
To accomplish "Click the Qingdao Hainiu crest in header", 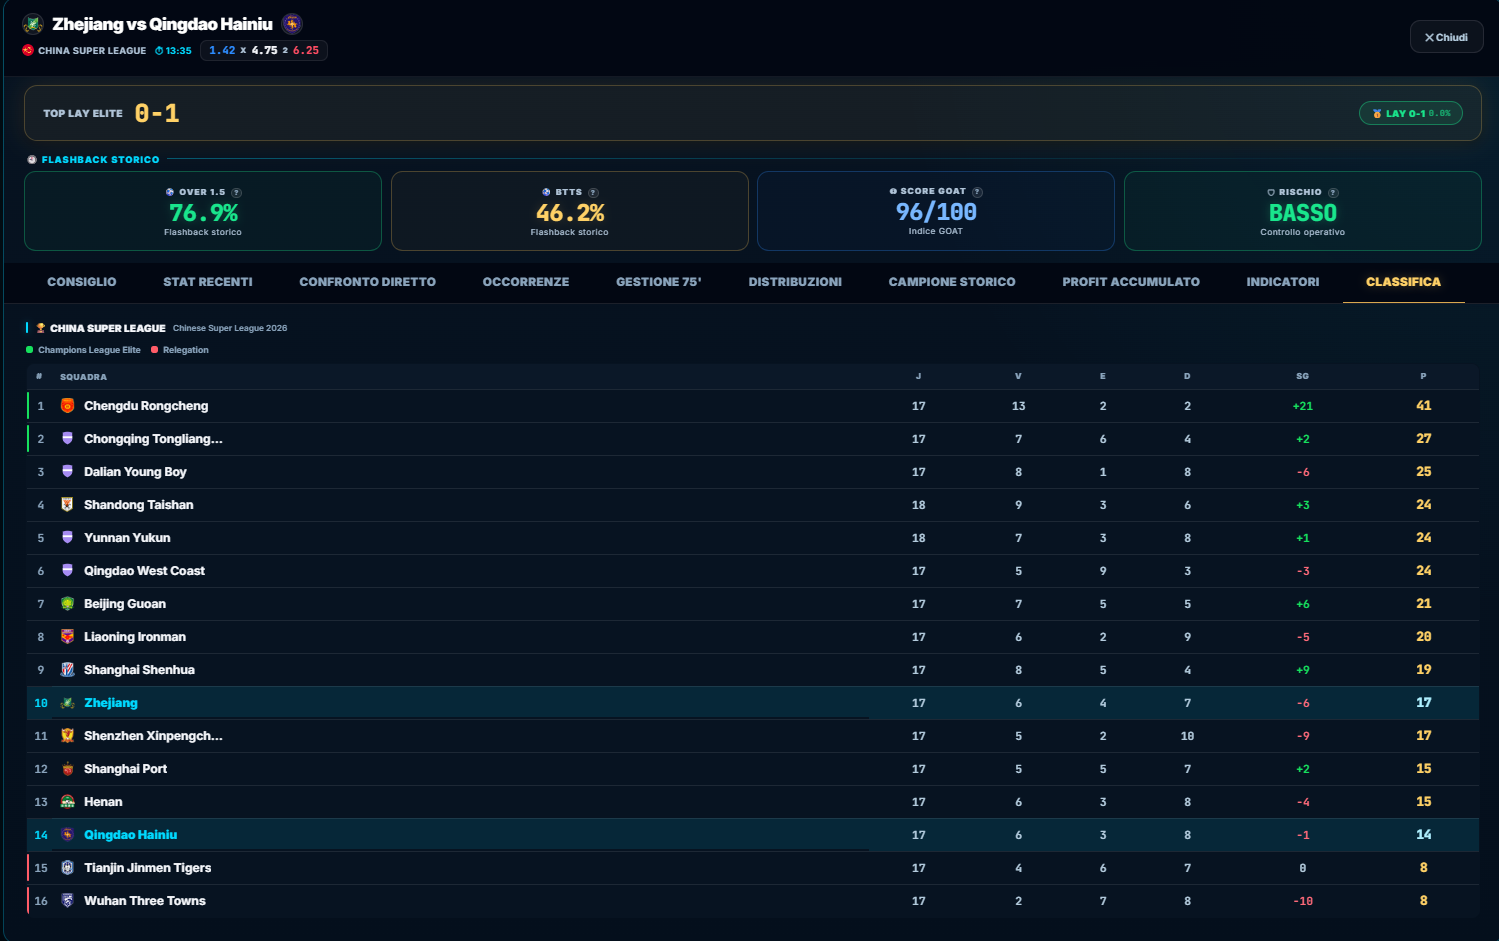I will [x=292, y=24].
